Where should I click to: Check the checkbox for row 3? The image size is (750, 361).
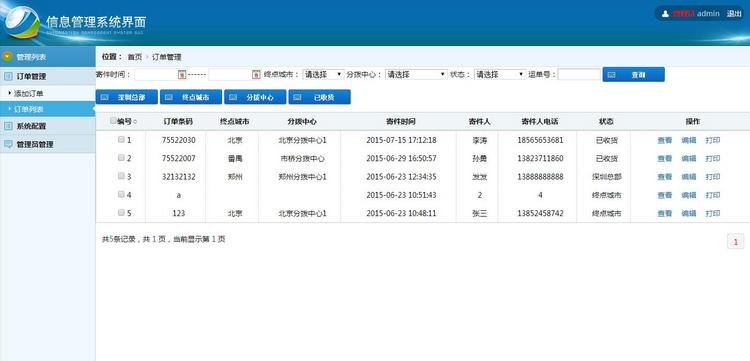click(121, 176)
